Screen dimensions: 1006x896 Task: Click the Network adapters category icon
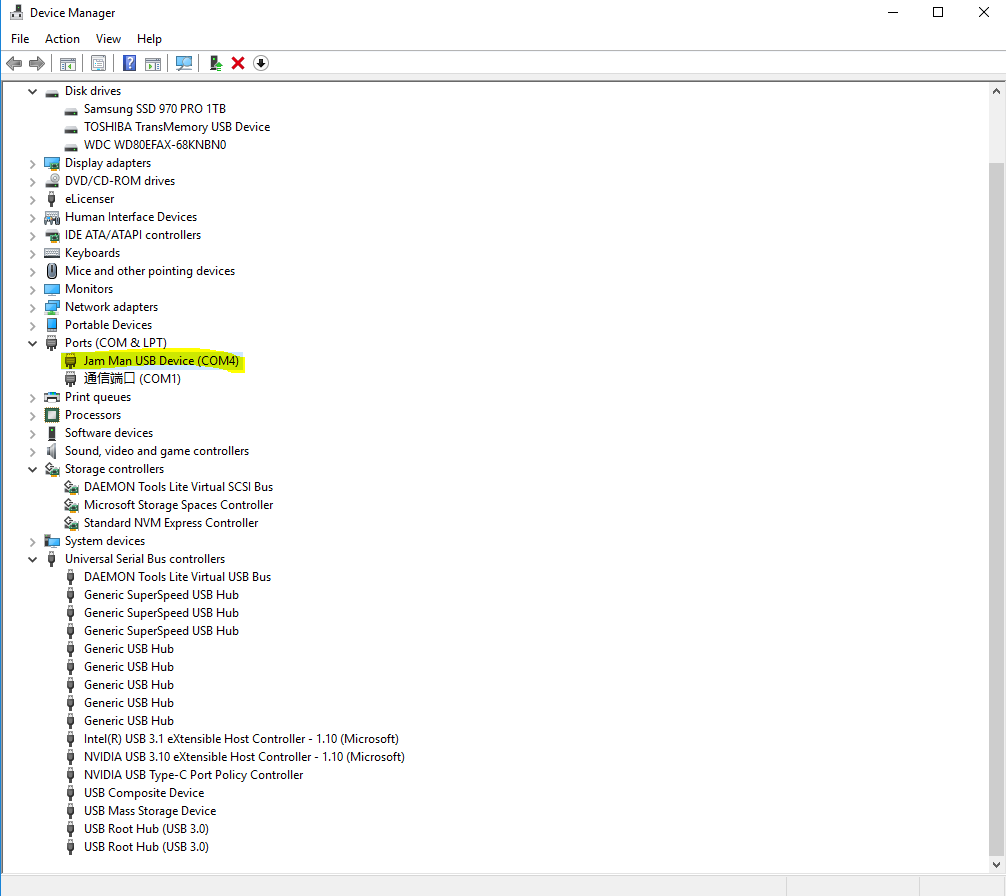(52, 307)
